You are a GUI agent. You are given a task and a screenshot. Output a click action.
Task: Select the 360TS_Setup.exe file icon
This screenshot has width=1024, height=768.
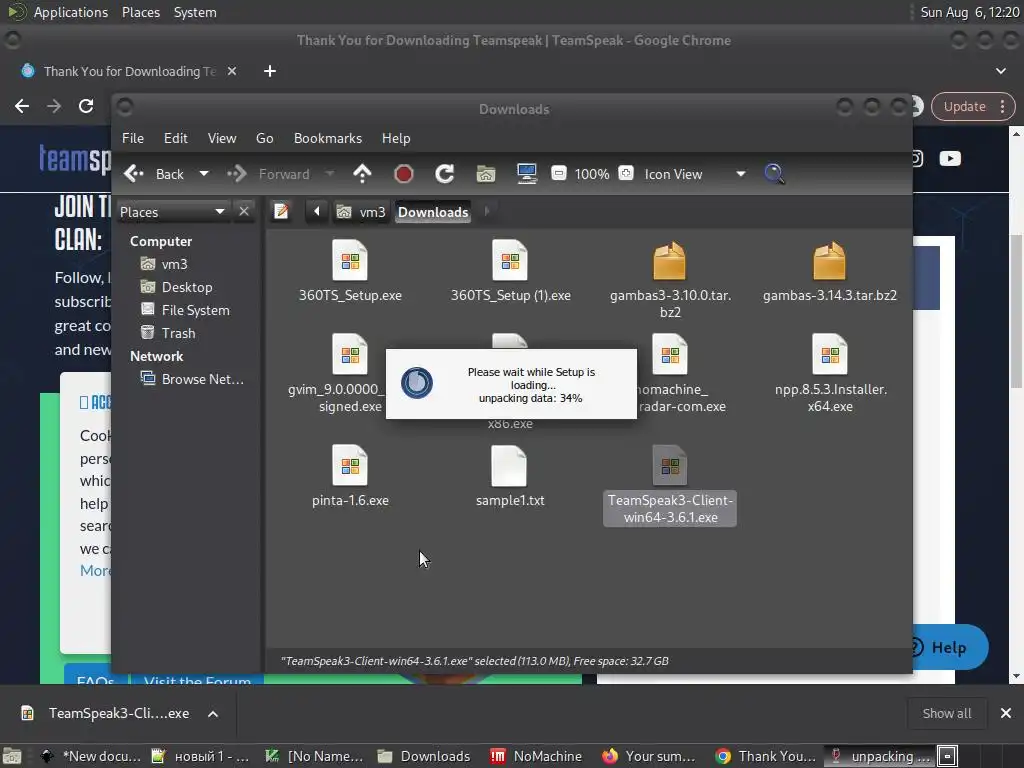350,261
